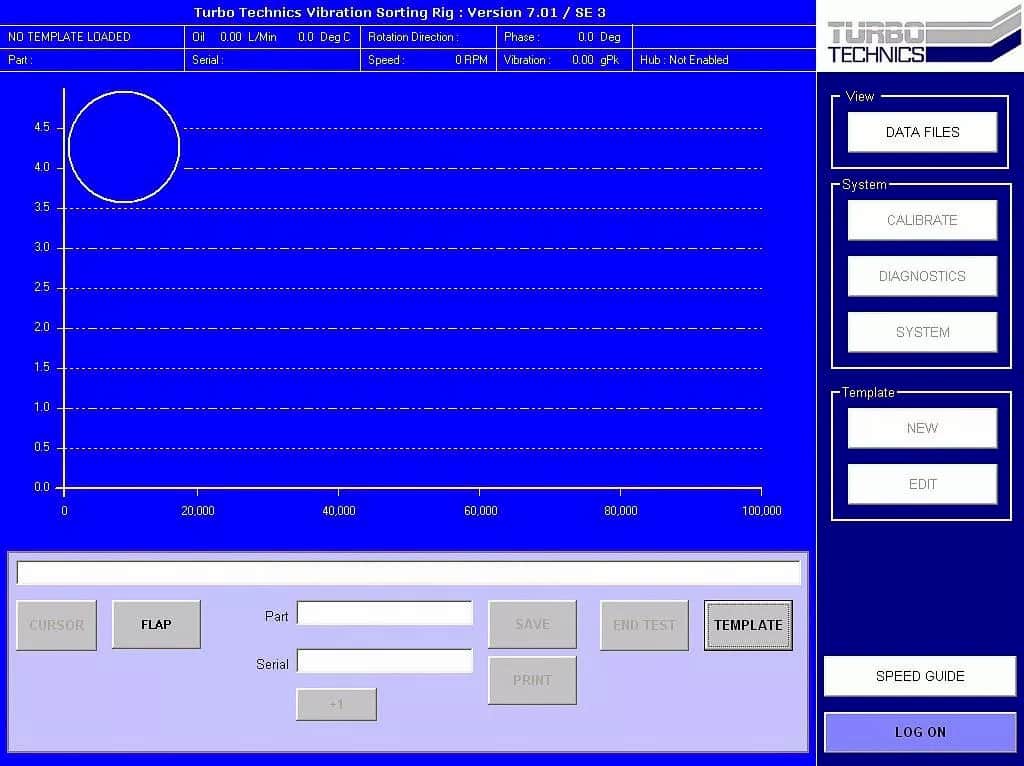Focus the Serial input field

pos(384,661)
